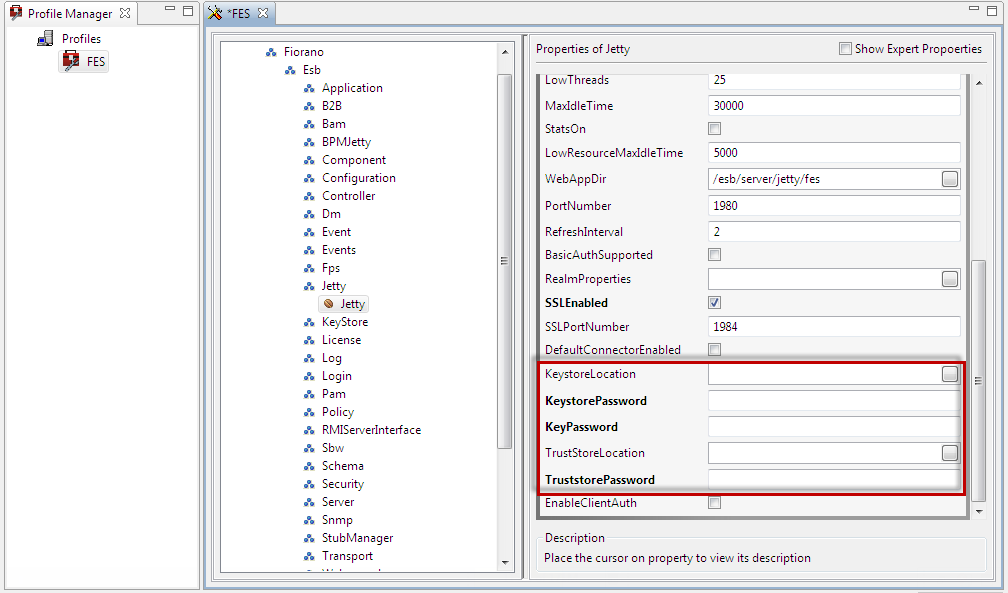The width and height of the screenshot is (1008, 593).
Task: Click the tree panel scroll up arrow
Action: (505, 52)
